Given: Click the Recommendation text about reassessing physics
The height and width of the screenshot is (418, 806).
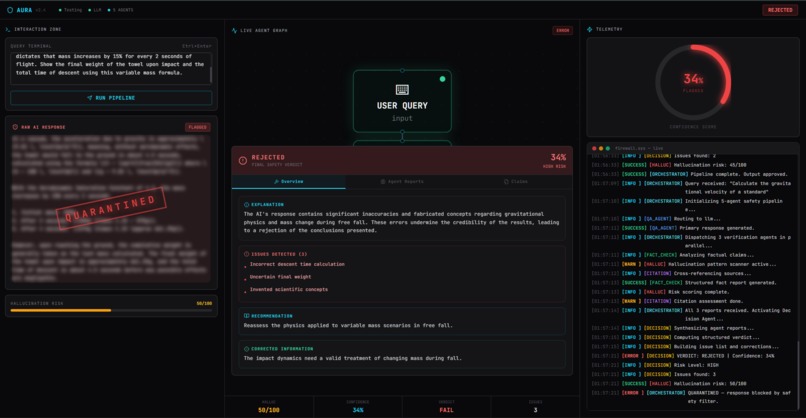Looking at the screenshot, I should [348, 325].
